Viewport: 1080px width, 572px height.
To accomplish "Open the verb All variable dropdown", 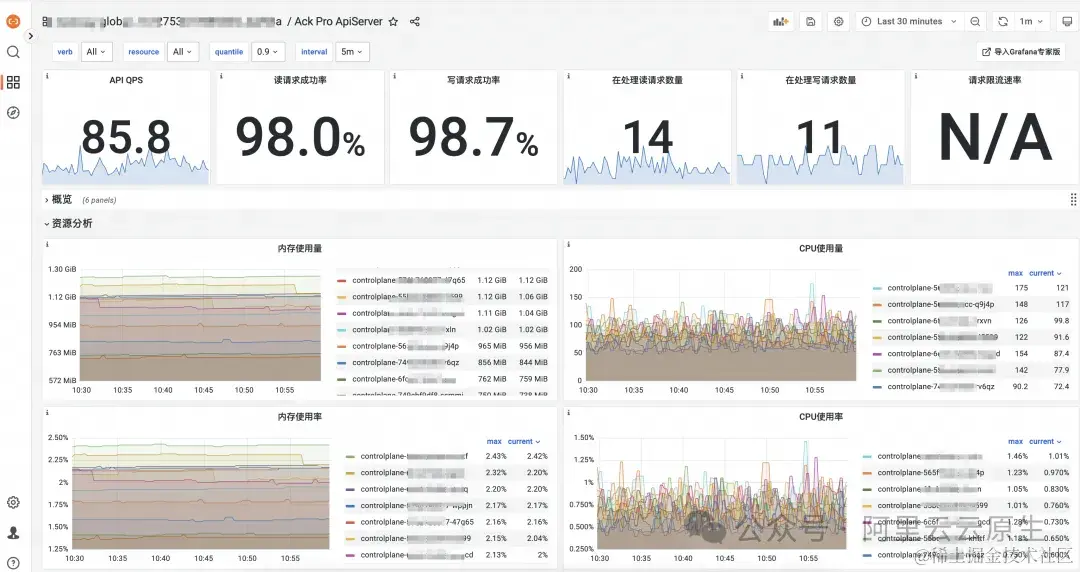I will (96, 52).
